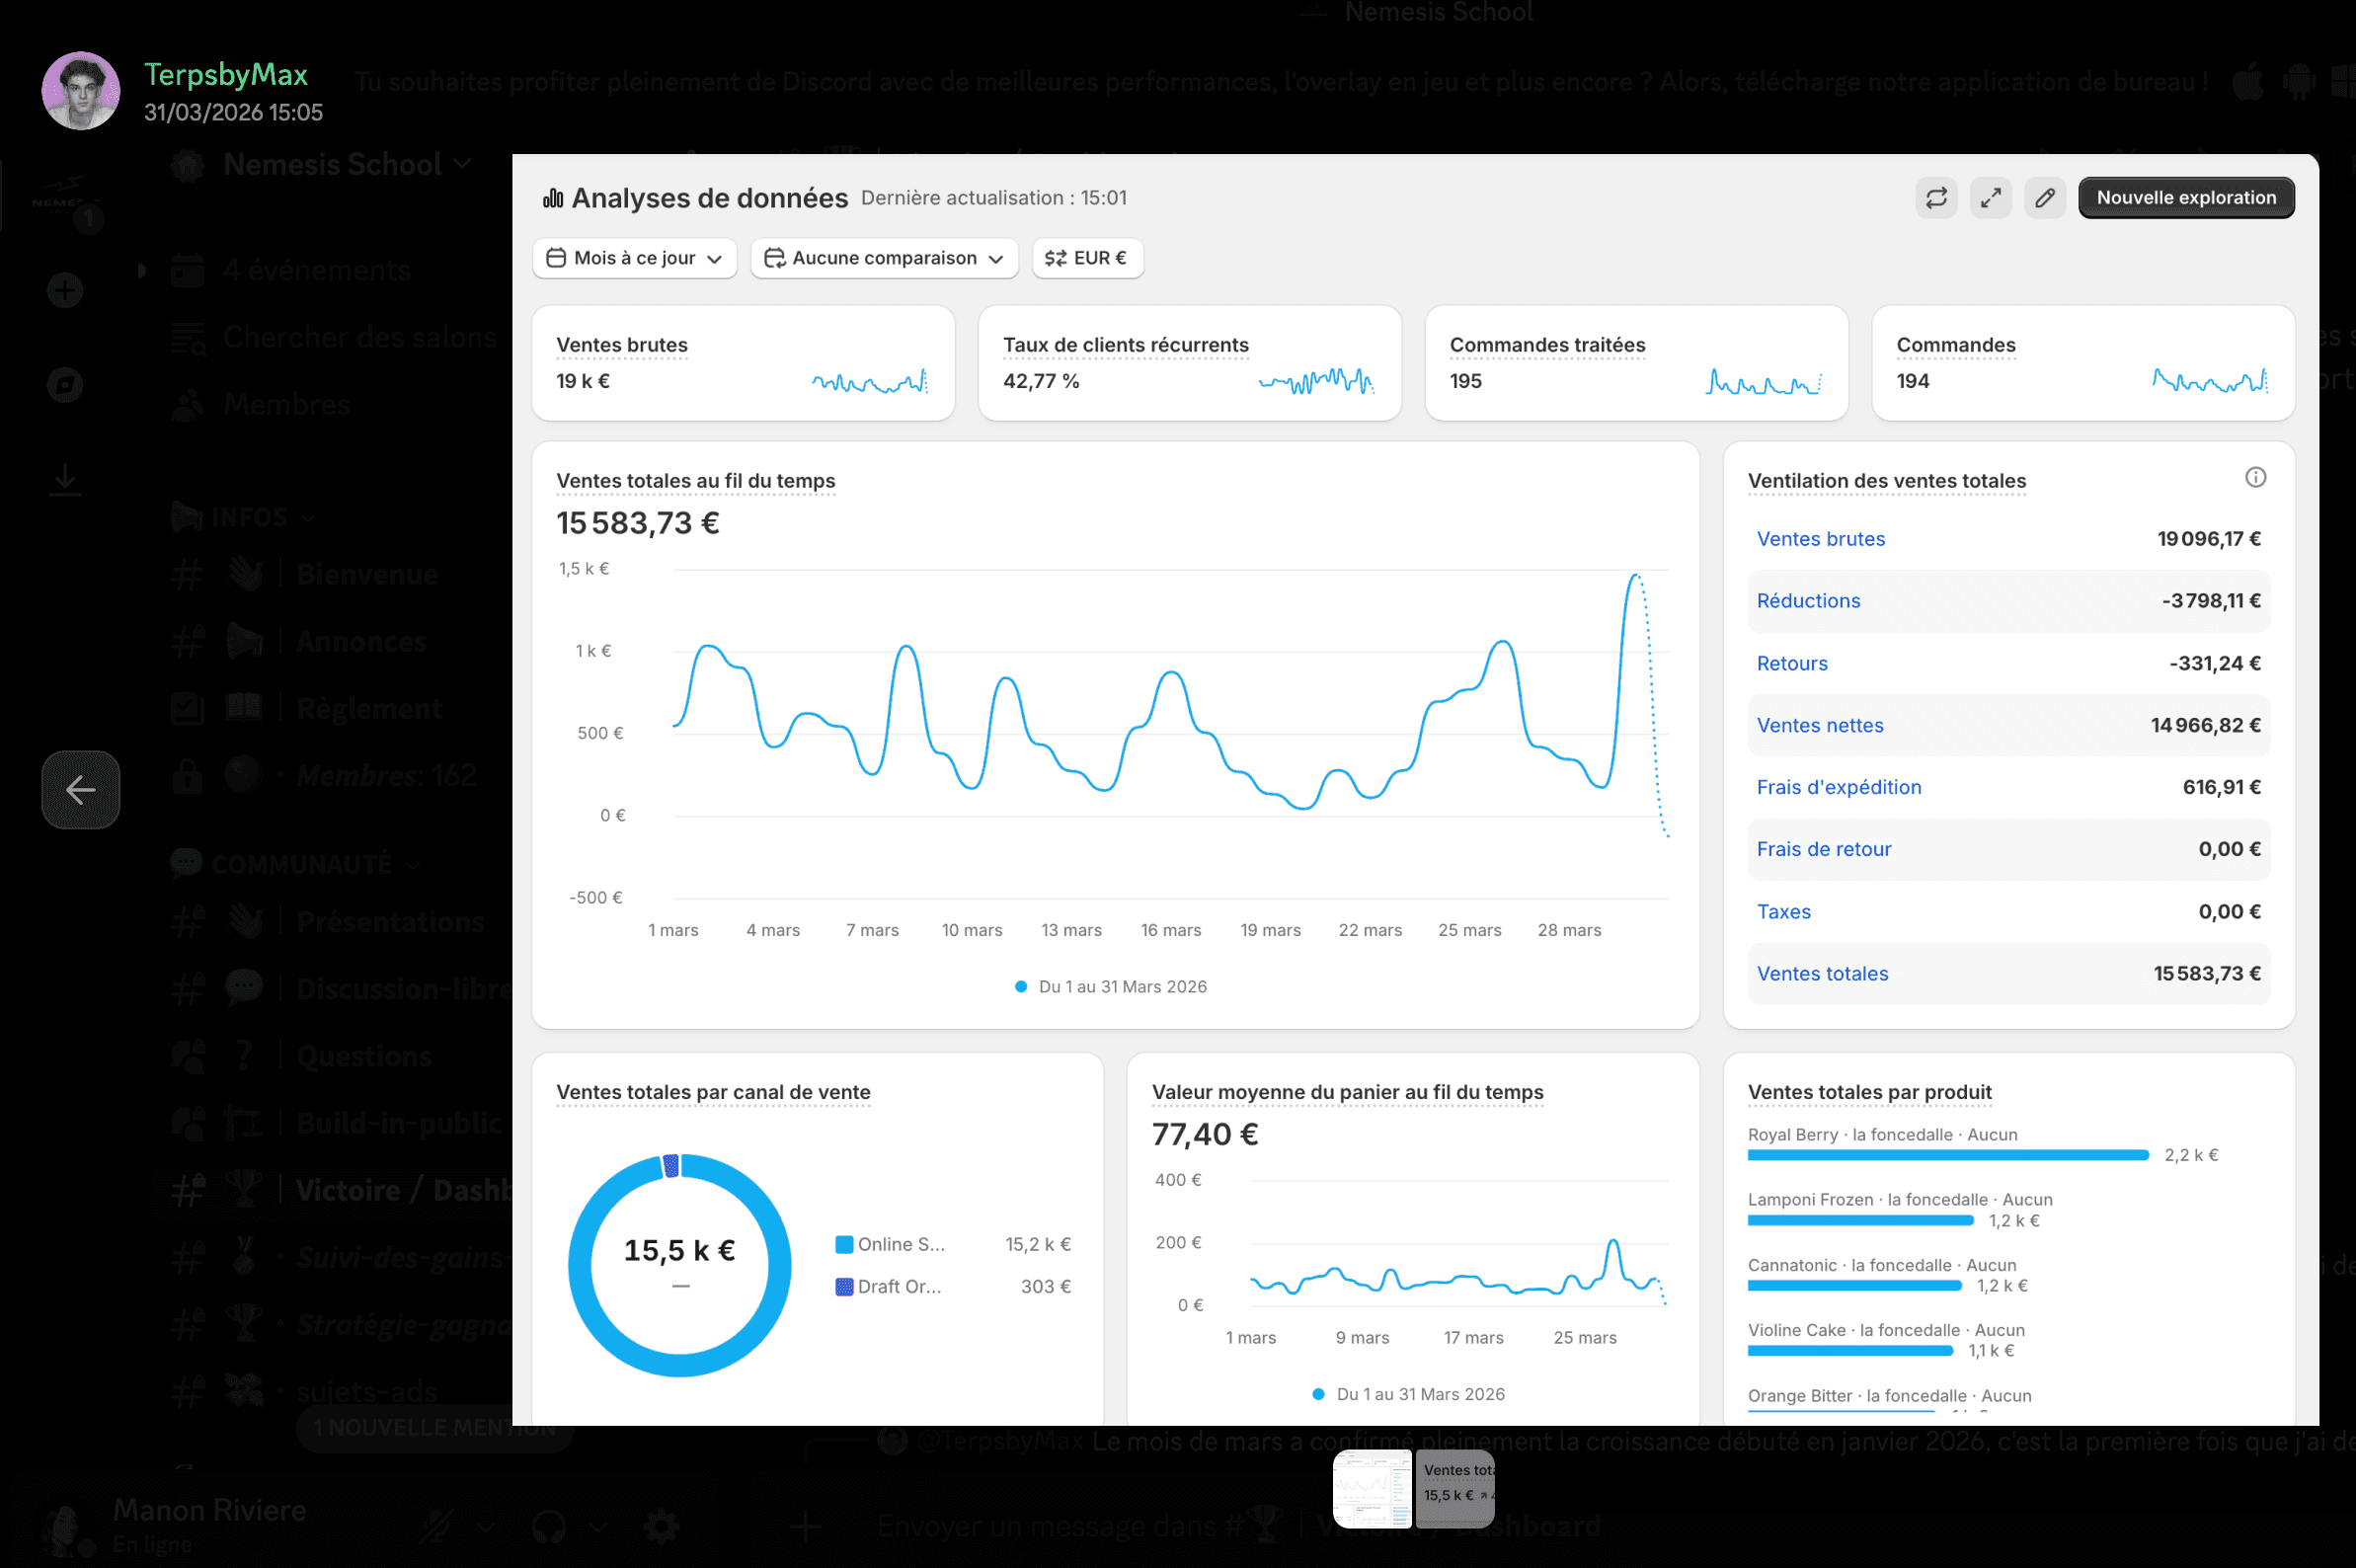Click the Commandes card showing 194
The height and width of the screenshot is (1568, 2356).
pos(2083,363)
